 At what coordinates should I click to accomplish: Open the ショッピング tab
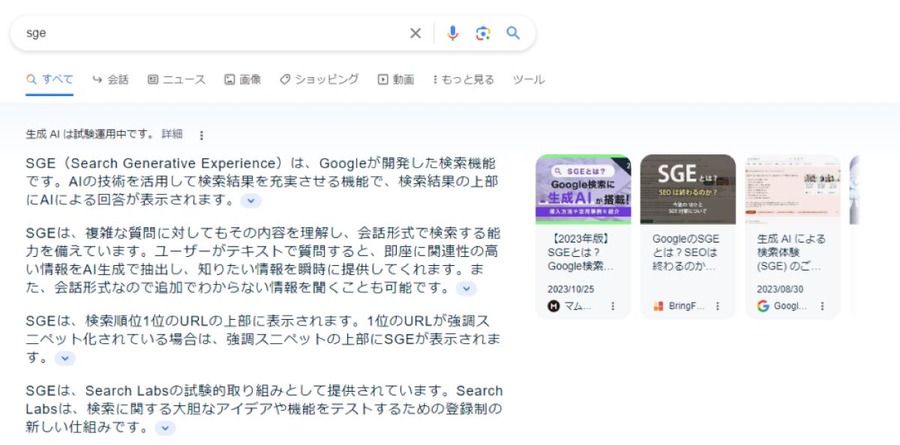pos(319,79)
